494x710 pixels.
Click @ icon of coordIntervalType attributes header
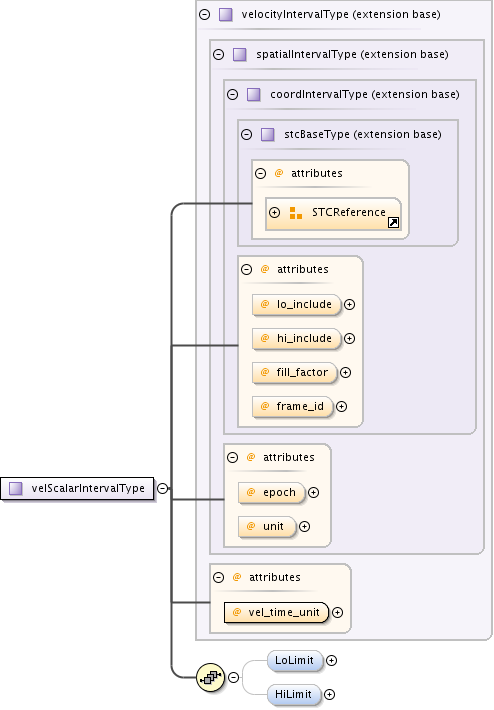point(265,269)
